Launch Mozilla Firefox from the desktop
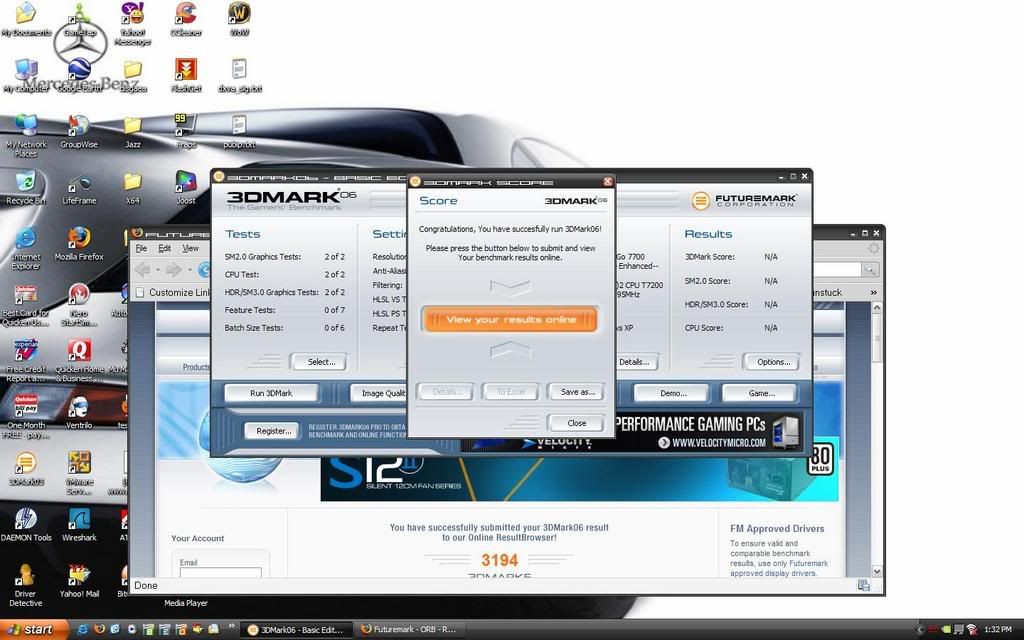Viewport: 1024px width, 640px height. [x=79, y=244]
